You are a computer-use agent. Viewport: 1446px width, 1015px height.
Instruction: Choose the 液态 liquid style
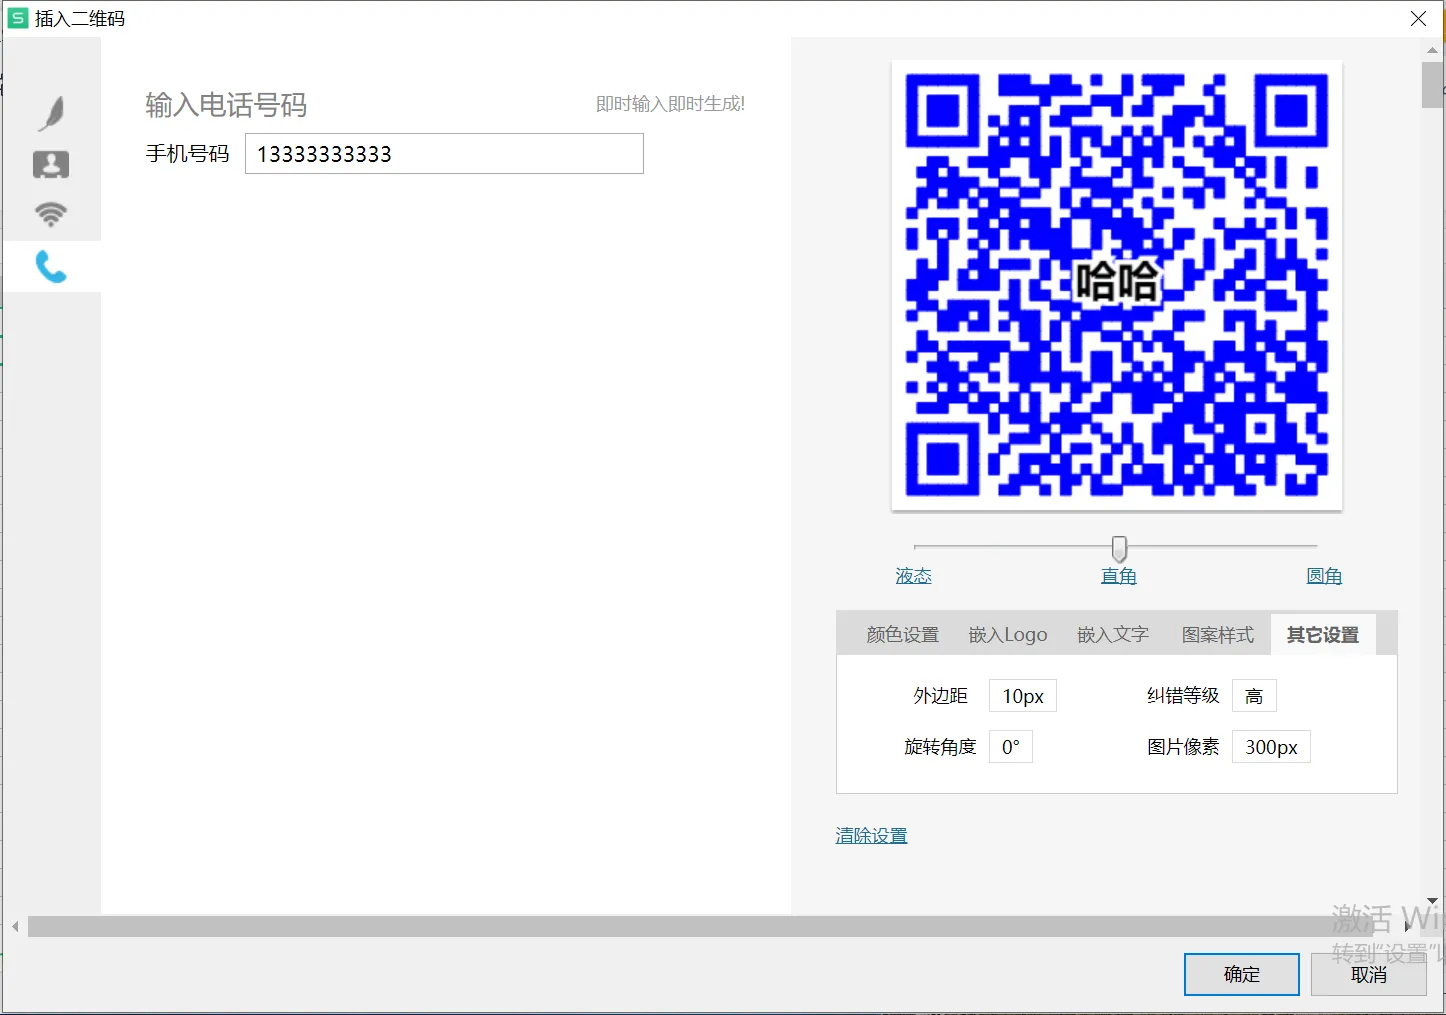pyautogui.click(x=913, y=576)
